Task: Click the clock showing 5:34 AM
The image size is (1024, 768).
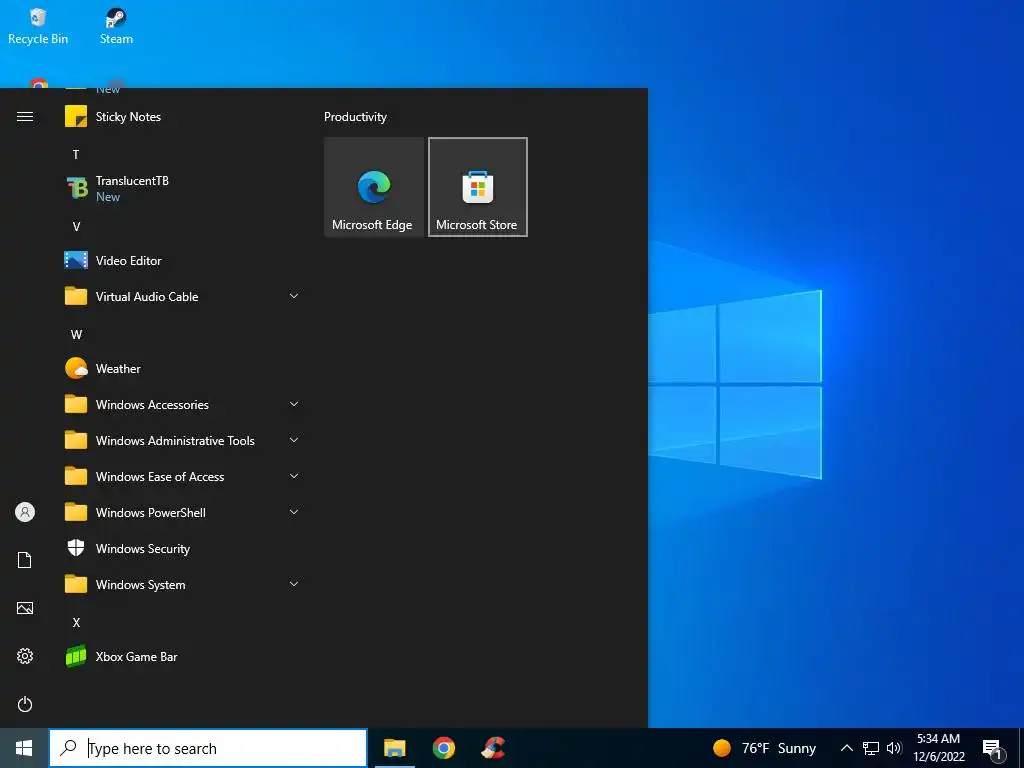Action: tap(938, 739)
